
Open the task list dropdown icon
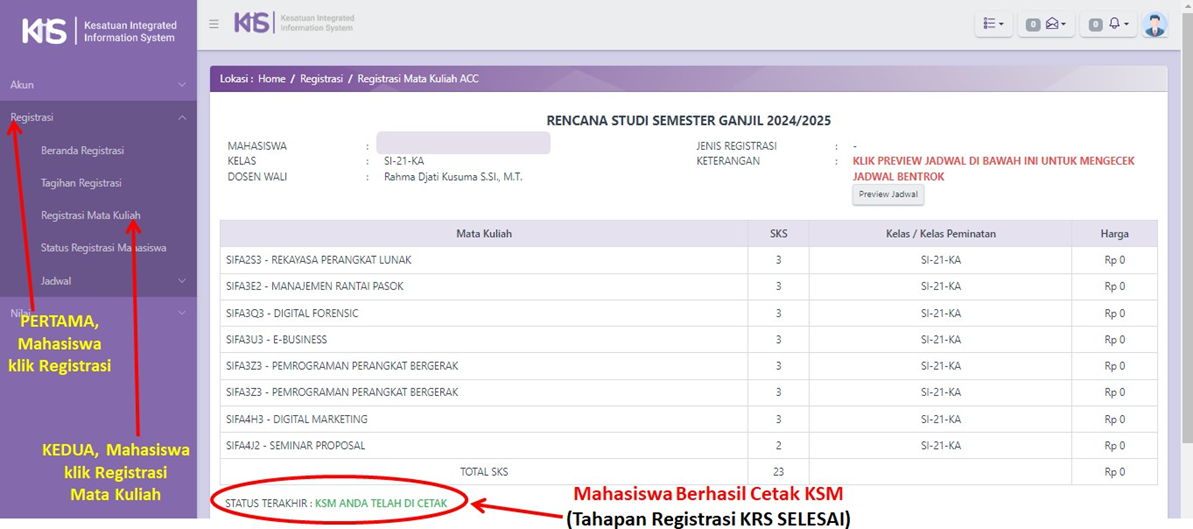click(993, 24)
